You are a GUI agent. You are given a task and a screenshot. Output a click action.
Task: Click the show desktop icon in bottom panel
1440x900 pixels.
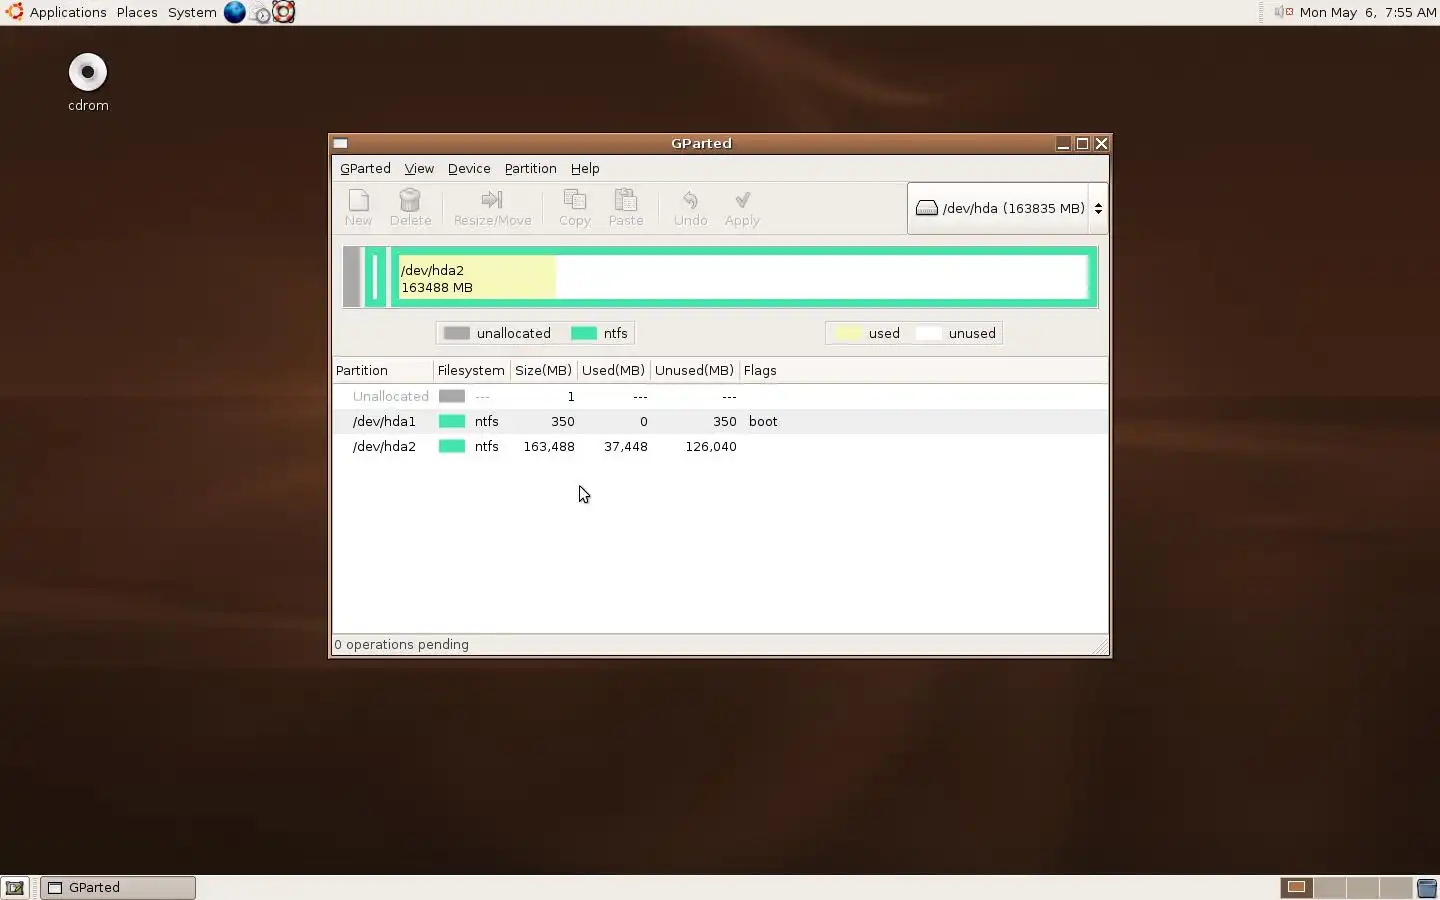[15, 887]
